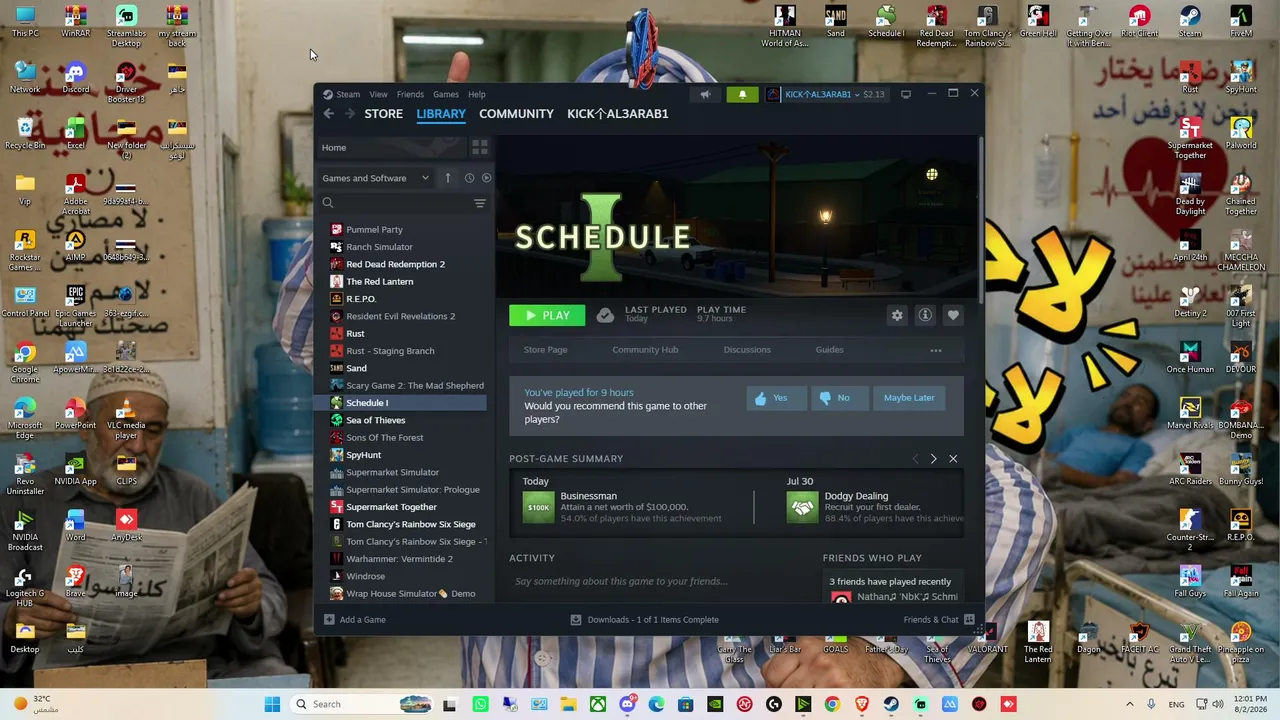Open the Discussions link
The image size is (1280, 720).
click(747, 350)
